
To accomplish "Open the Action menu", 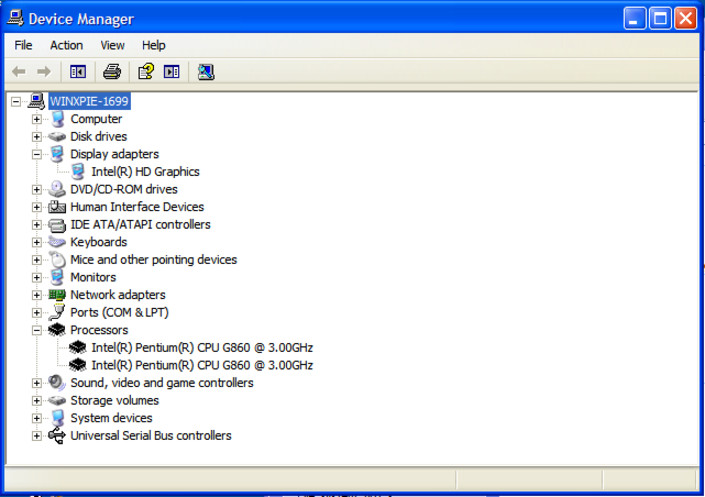I will (x=66, y=45).
